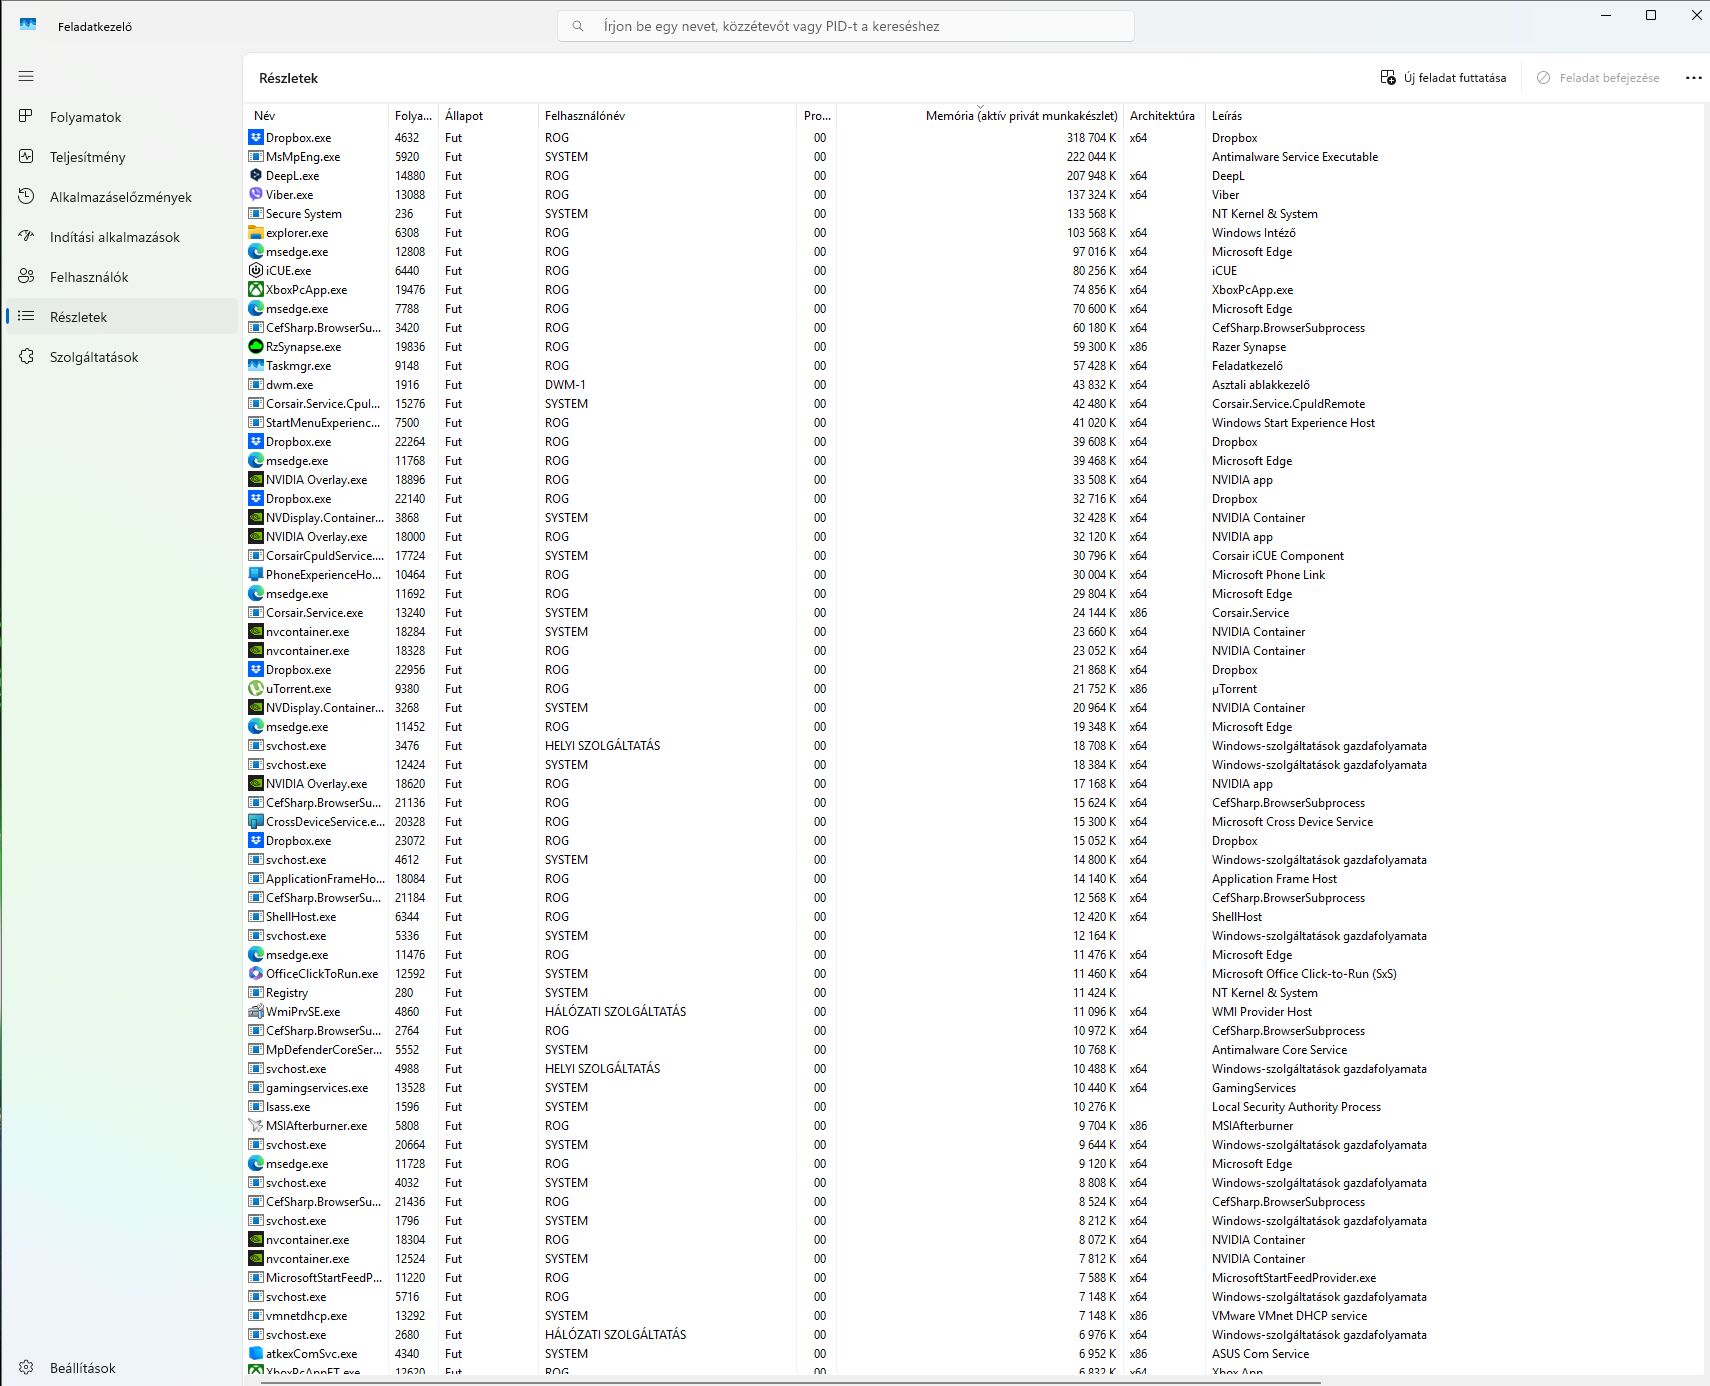Image resolution: width=1710 pixels, height=1386 pixels.
Task: Switch to Teljesítmény page
Action: 121,157
